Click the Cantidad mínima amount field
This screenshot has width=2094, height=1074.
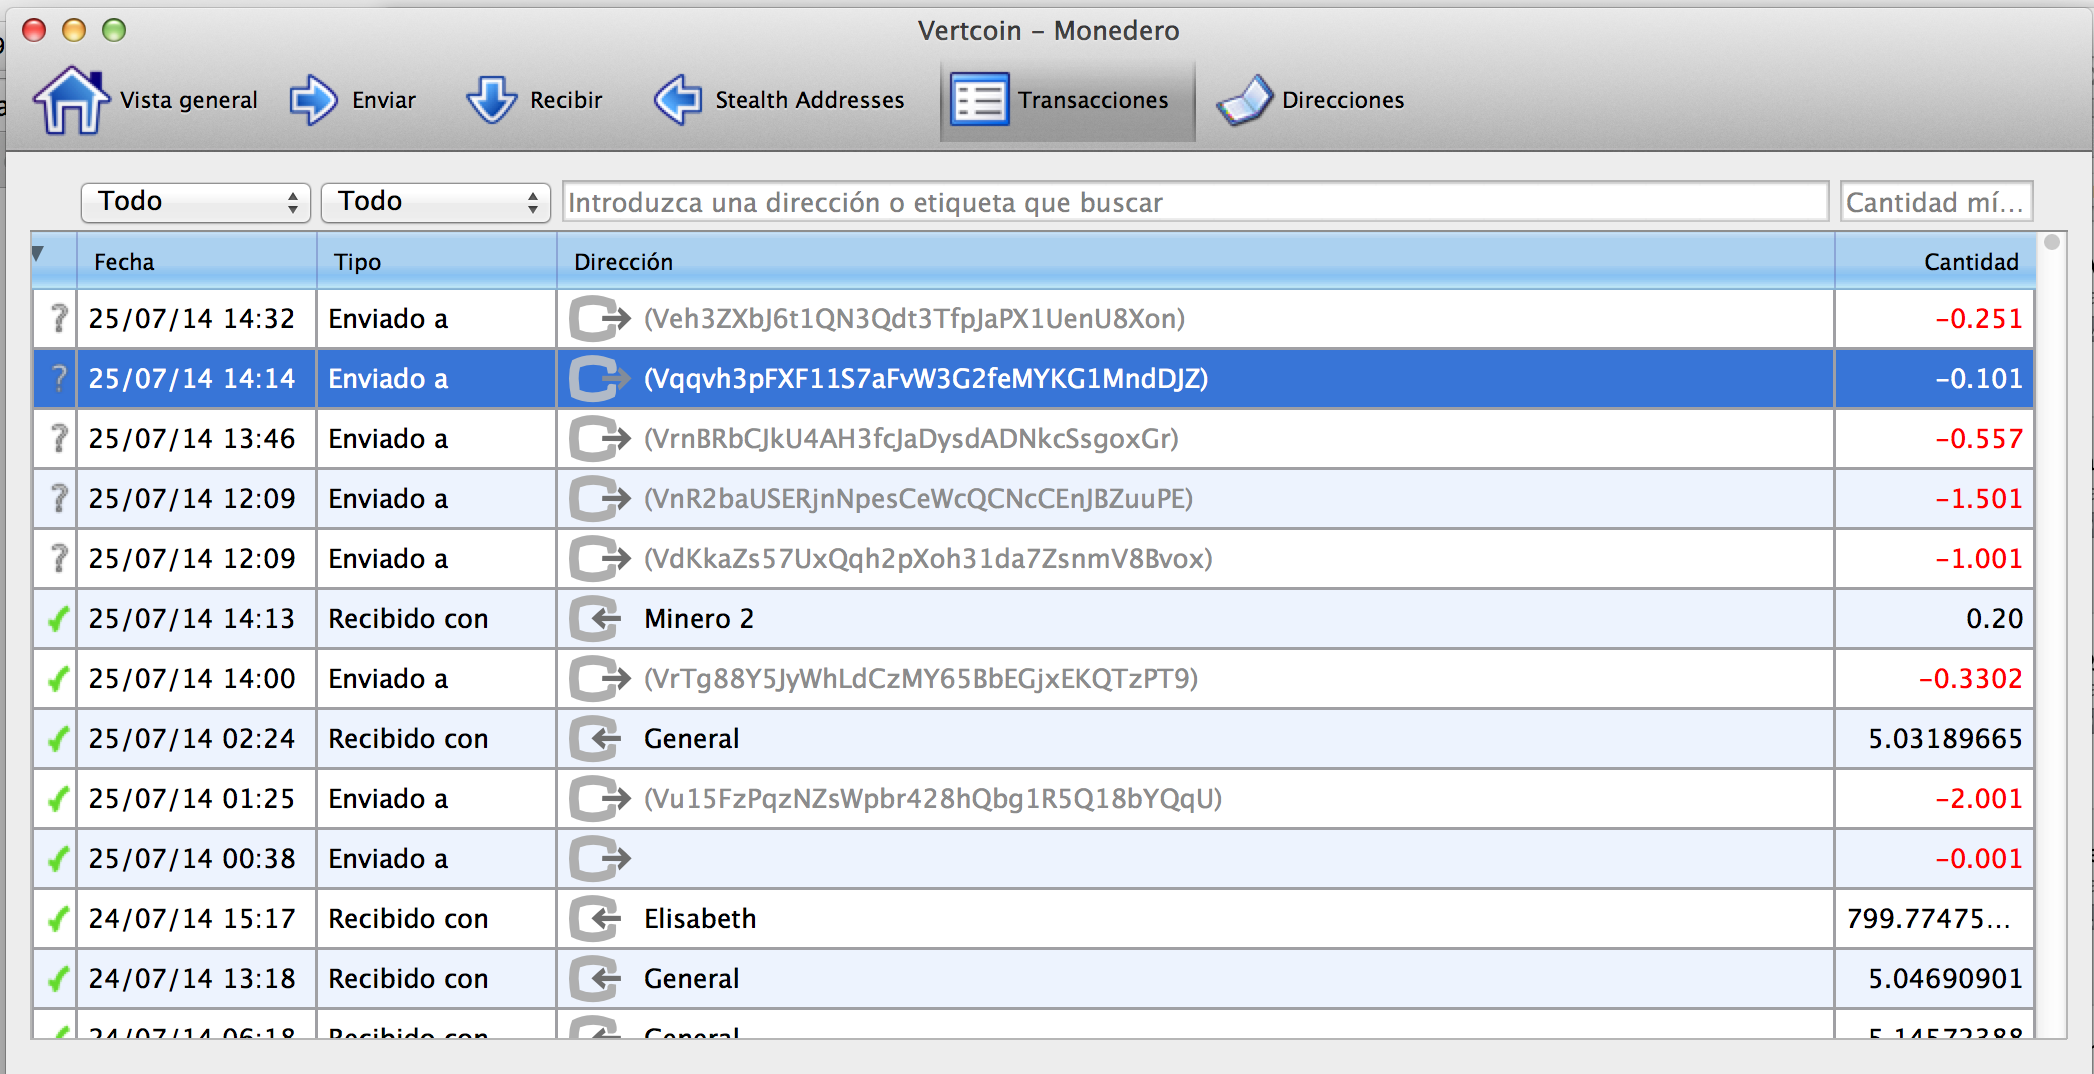1937,202
